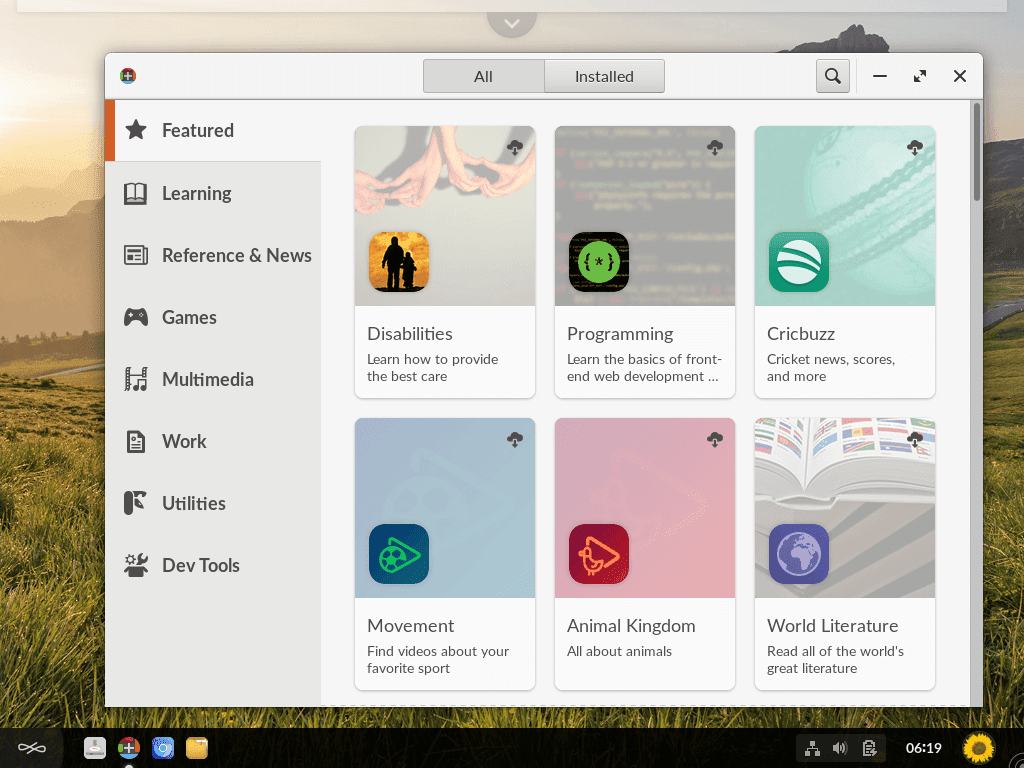Click the 06:19 clock
This screenshot has height=768, width=1024.
point(923,748)
